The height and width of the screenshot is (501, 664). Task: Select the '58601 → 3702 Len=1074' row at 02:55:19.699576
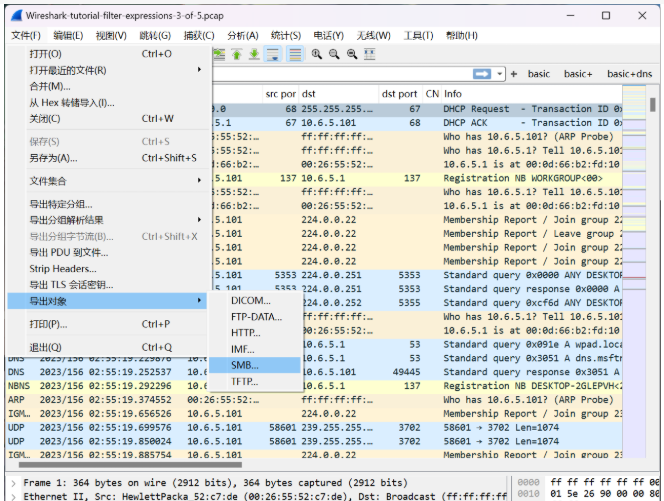tap(314, 428)
